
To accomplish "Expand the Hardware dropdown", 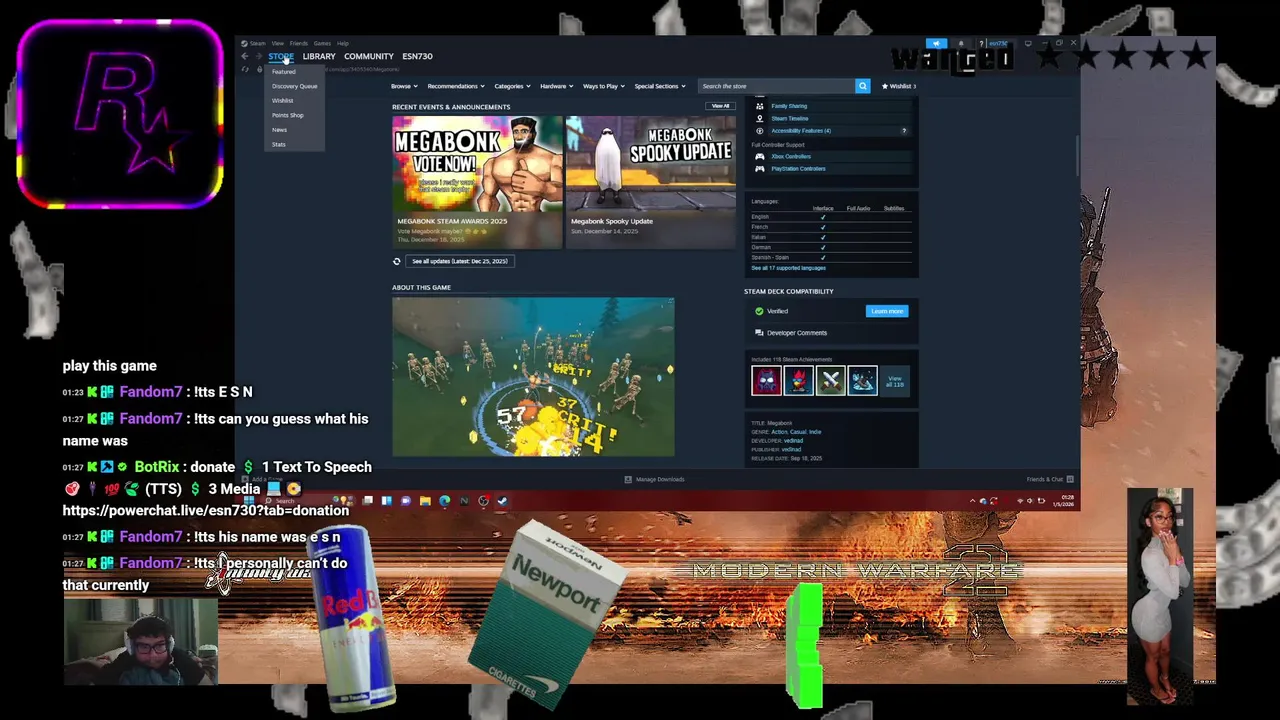I will [x=556, y=86].
